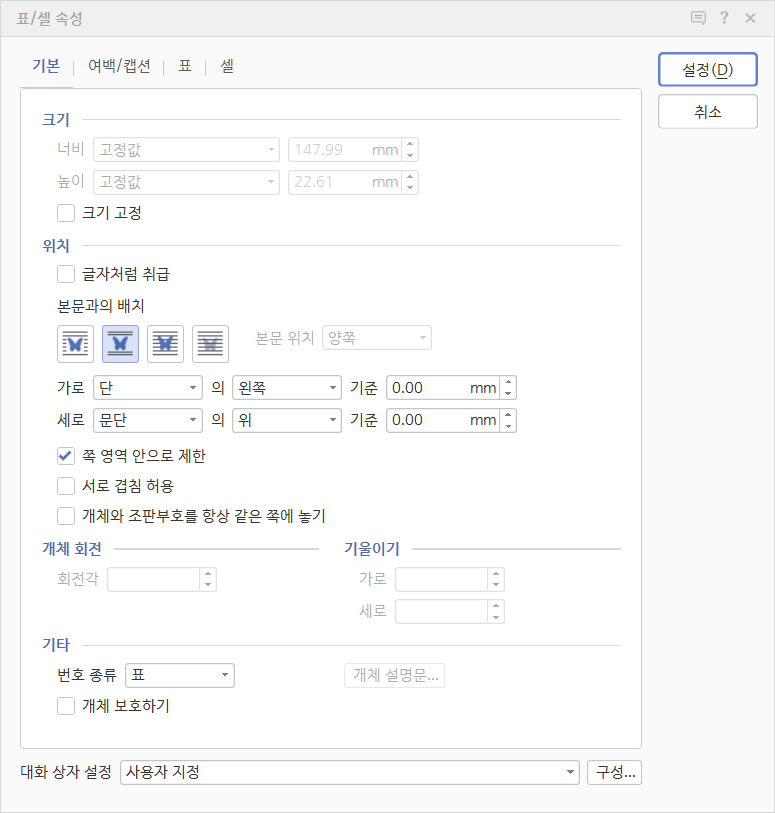This screenshot has height=813, width=775.
Task: Uncheck 쪽 영역 안으로 제한
Action: coord(66,456)
